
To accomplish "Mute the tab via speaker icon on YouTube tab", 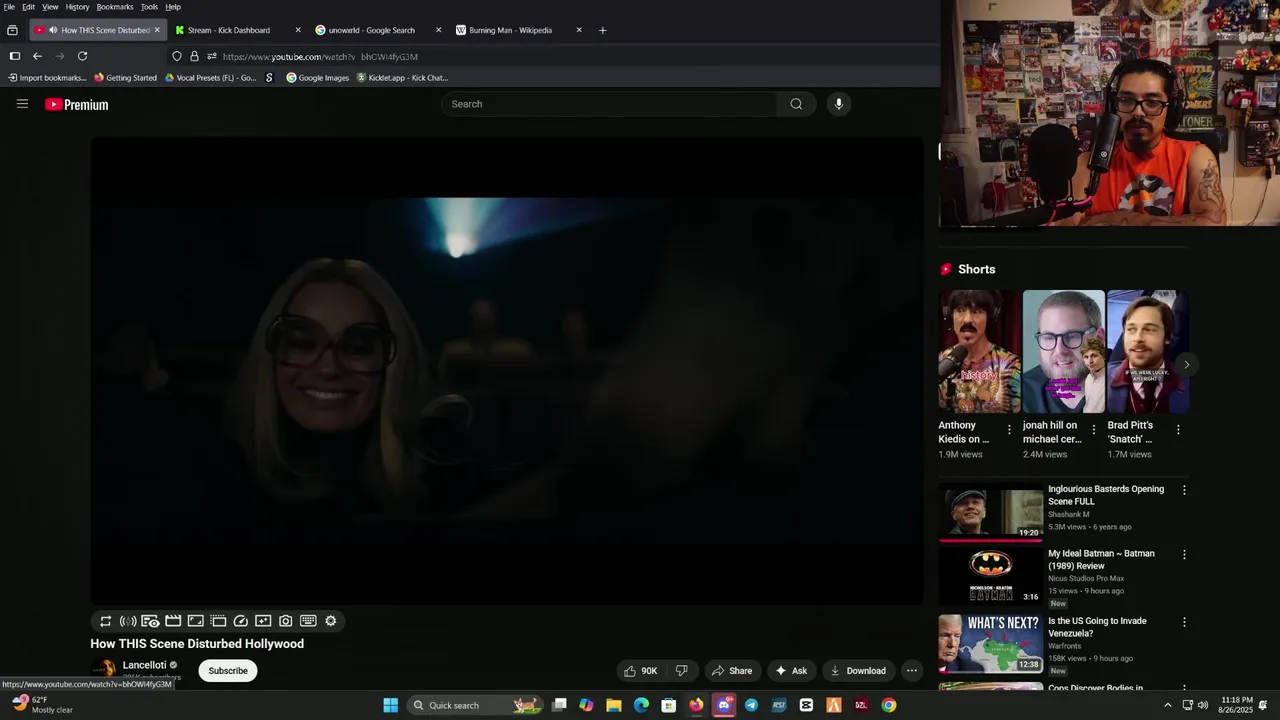I will click(53, 30).
